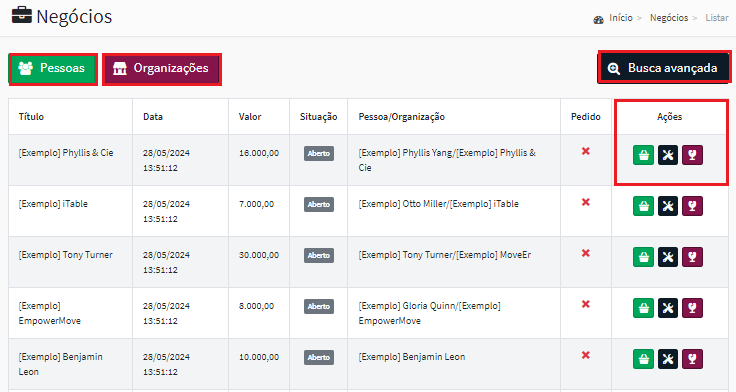Click red X Pedido mark for iTable
Screen dimensions: 736x392
[585, 202]
